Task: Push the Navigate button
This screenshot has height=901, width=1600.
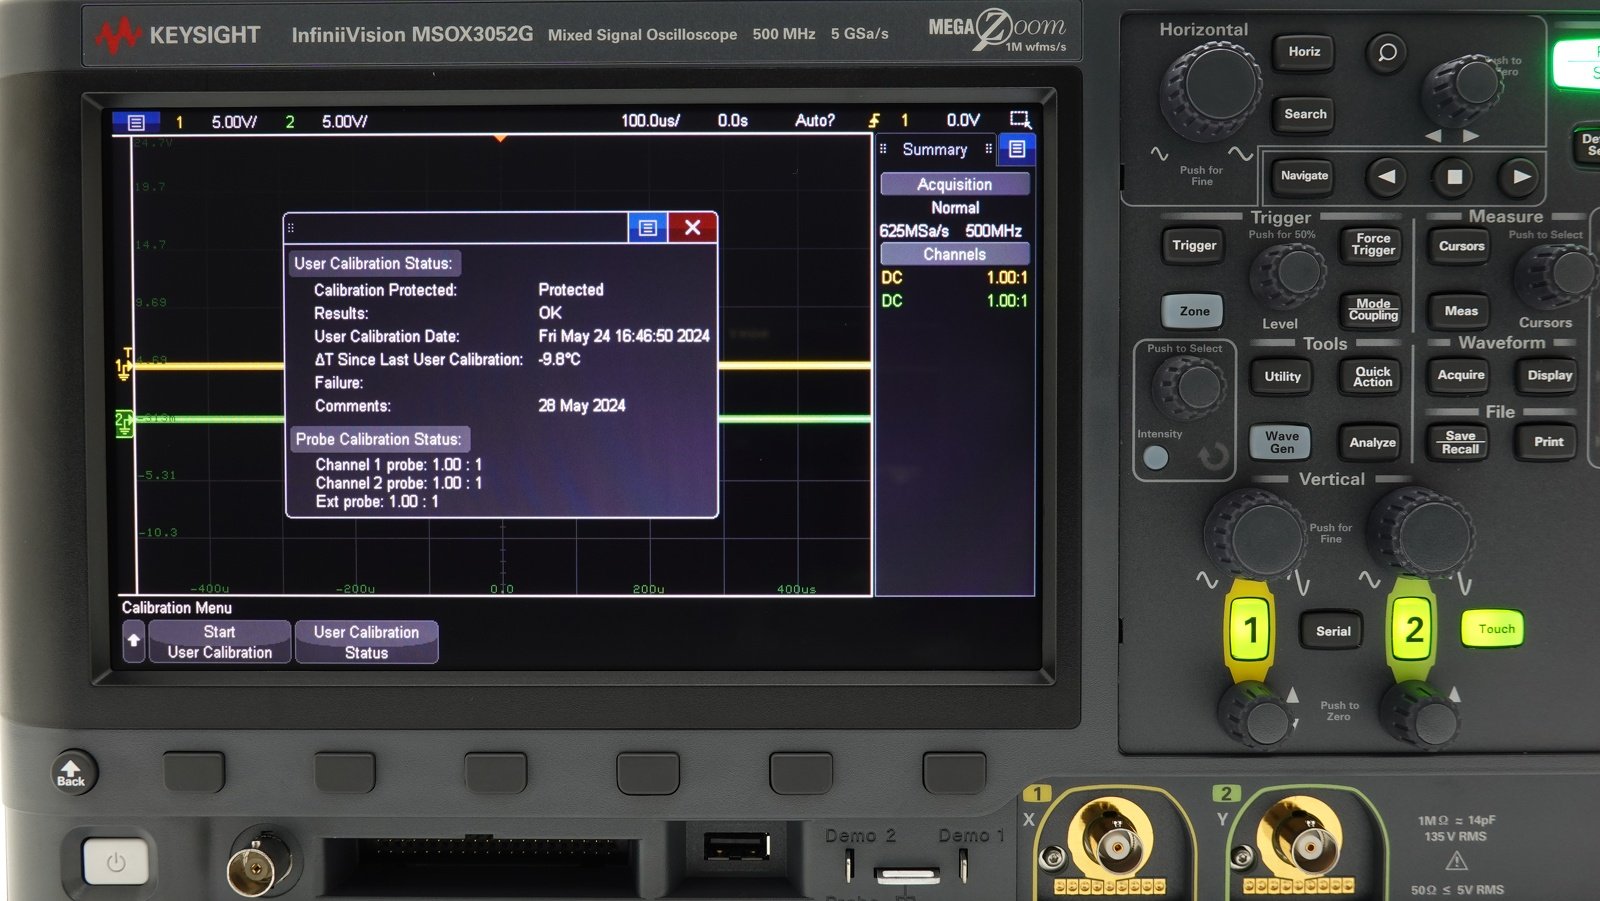Action: pos(1305,176)
